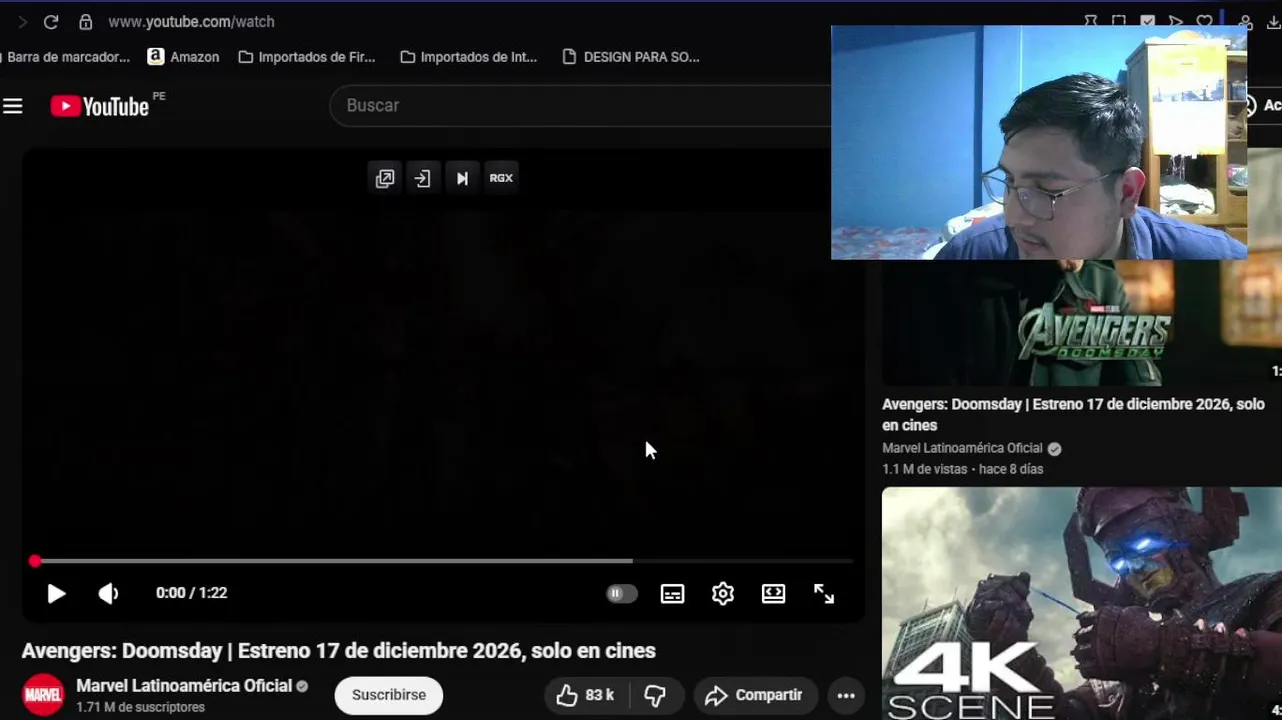Go to the YouTube home logo

[x=100, y=106]
